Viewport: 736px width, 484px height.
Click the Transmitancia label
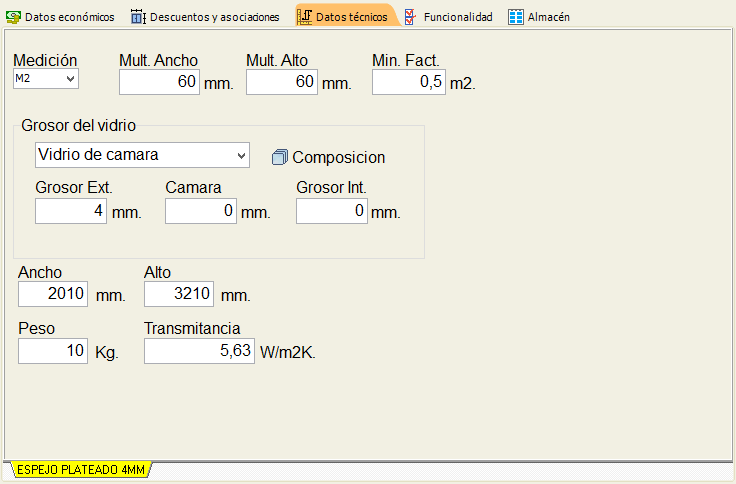point(192,328)
